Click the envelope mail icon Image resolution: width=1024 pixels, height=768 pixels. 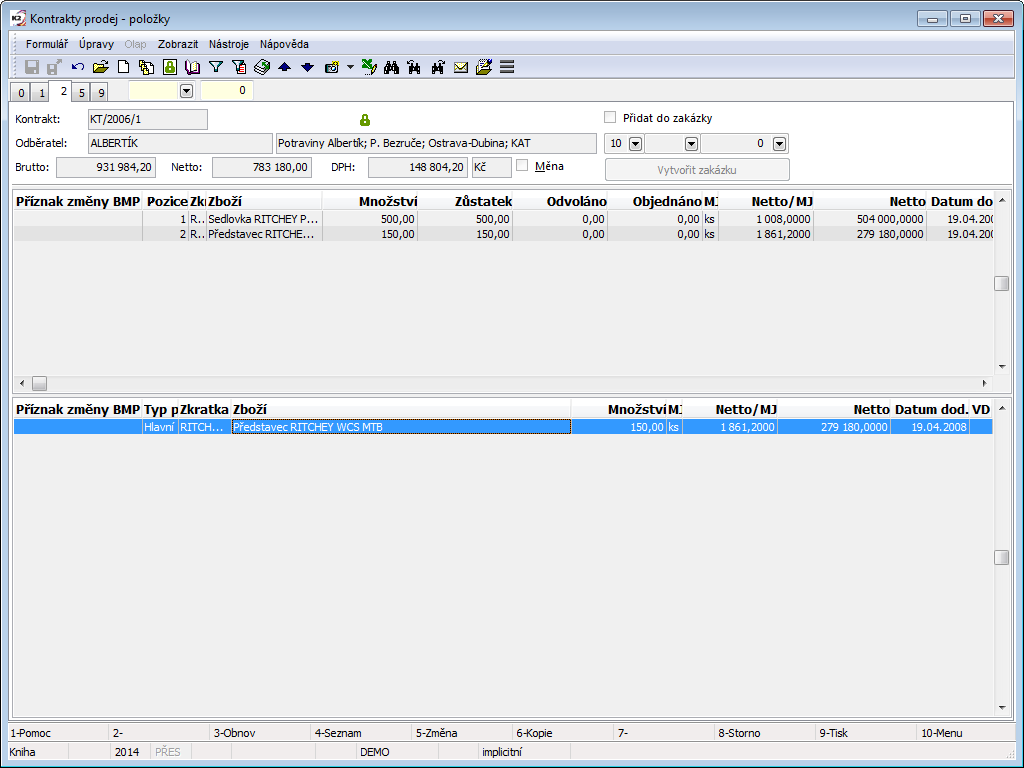(x=461, y=67)
